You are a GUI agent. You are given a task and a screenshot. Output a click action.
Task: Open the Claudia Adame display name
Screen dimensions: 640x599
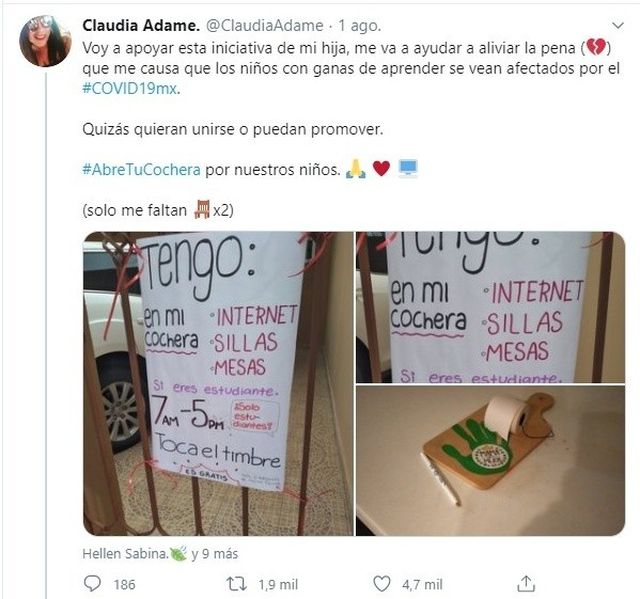click(x=141, y=26)
